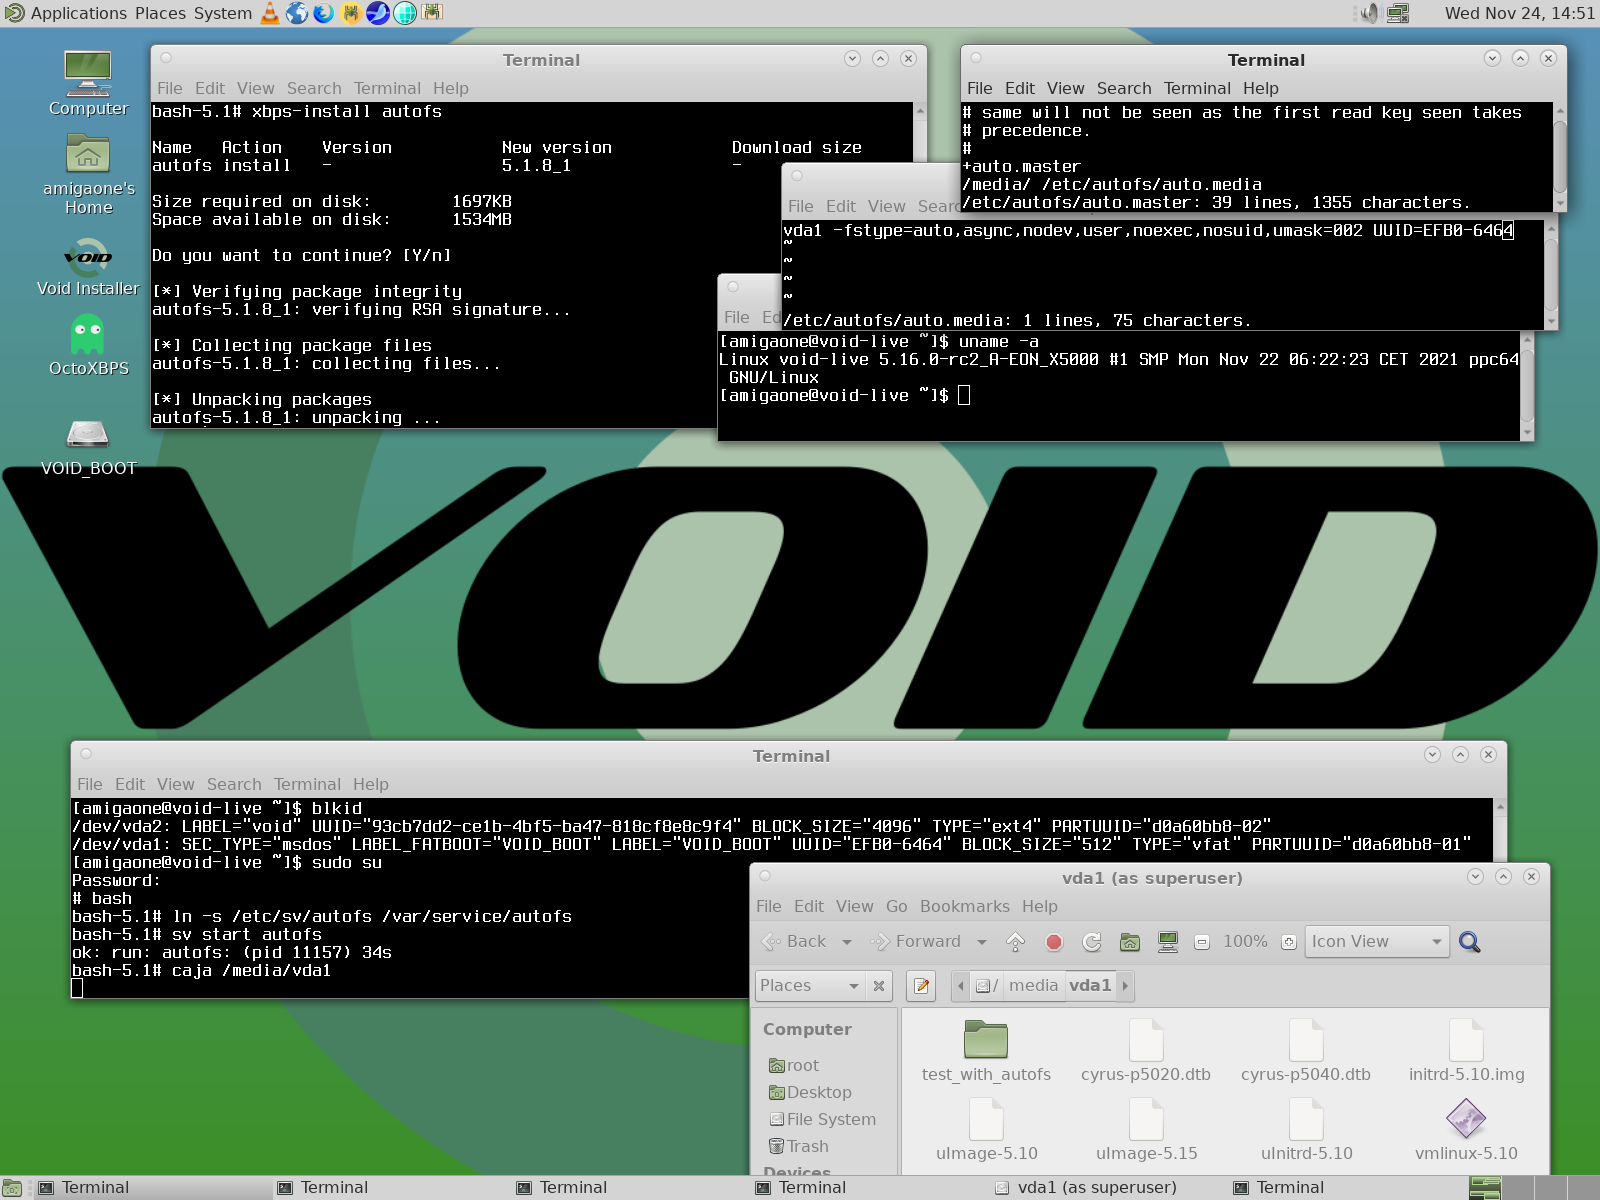
Task: Open File System in the Caja sidebar
Action: [822, 1120]
